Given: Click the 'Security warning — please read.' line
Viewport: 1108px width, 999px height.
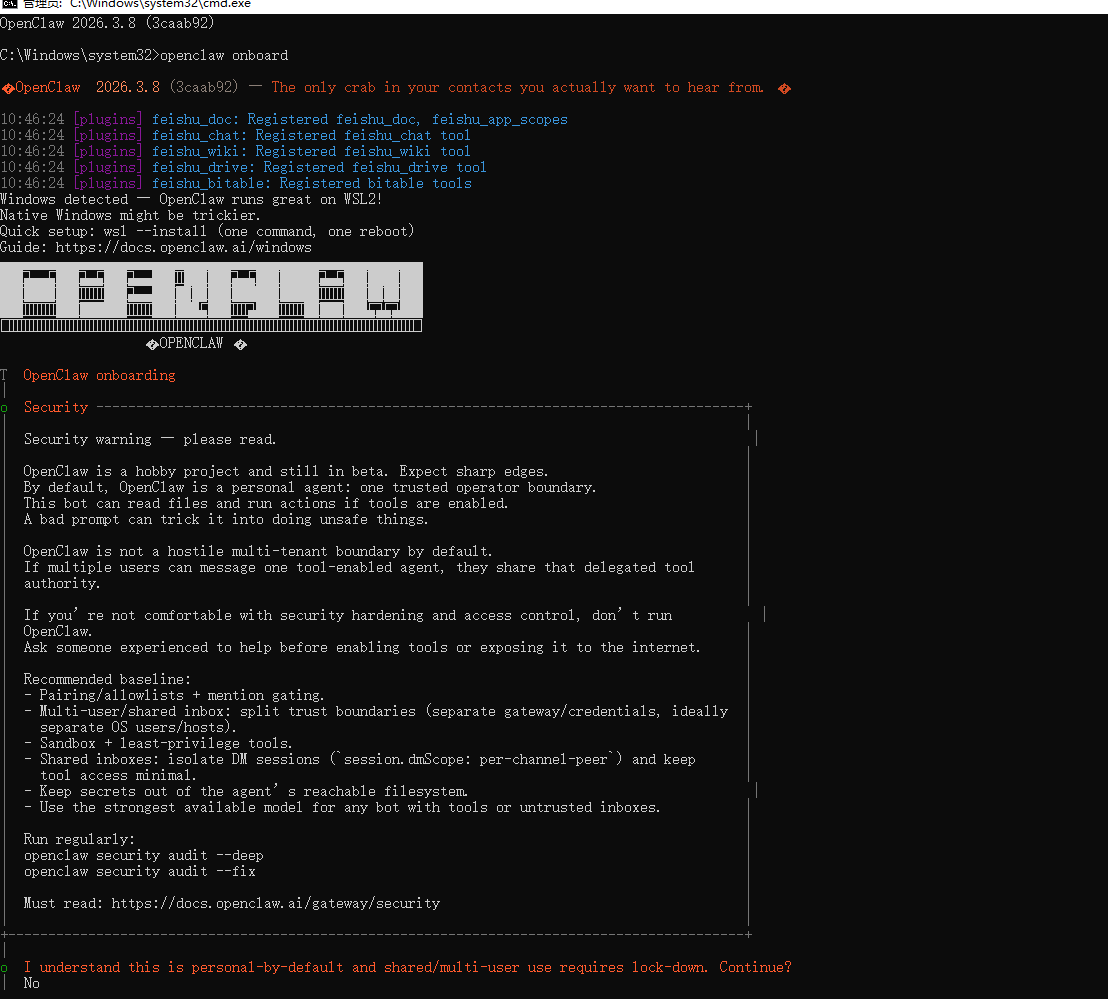Looking at the screenshot, I should coord(150,439).
